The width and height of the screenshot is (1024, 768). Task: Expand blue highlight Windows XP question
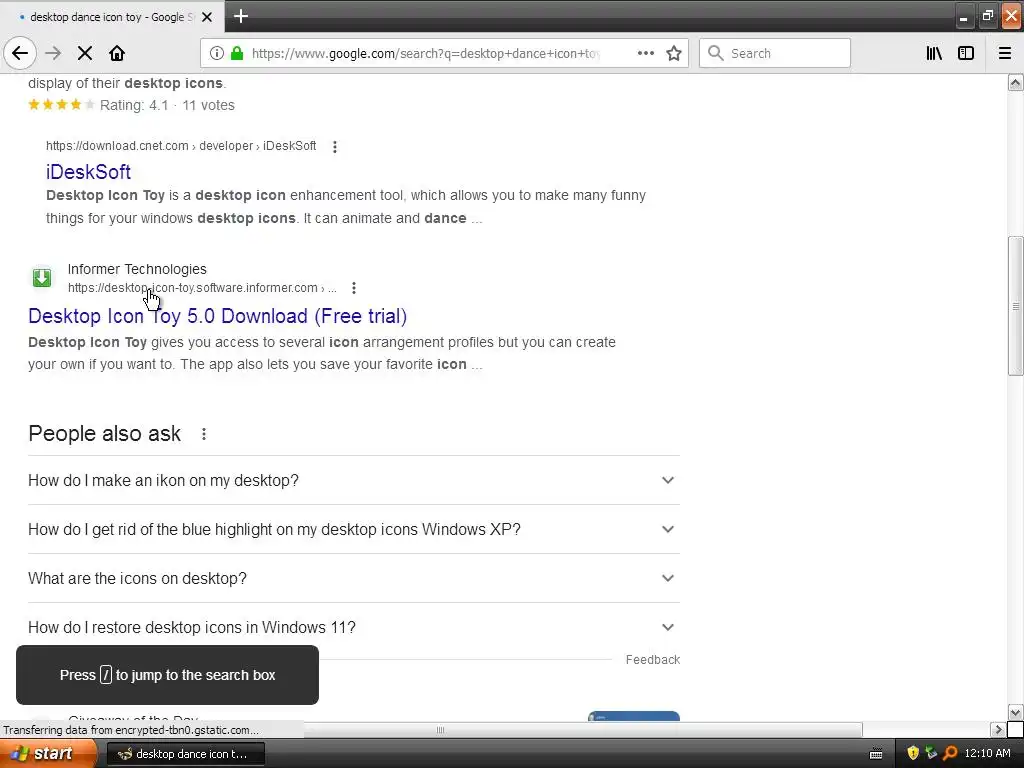(x=354, y=530)
